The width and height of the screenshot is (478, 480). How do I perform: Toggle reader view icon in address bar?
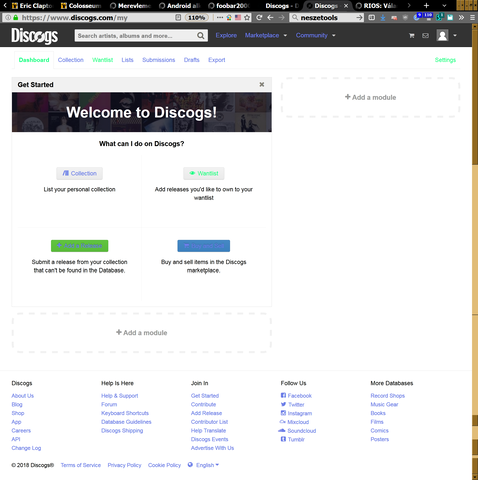point(178,18)
